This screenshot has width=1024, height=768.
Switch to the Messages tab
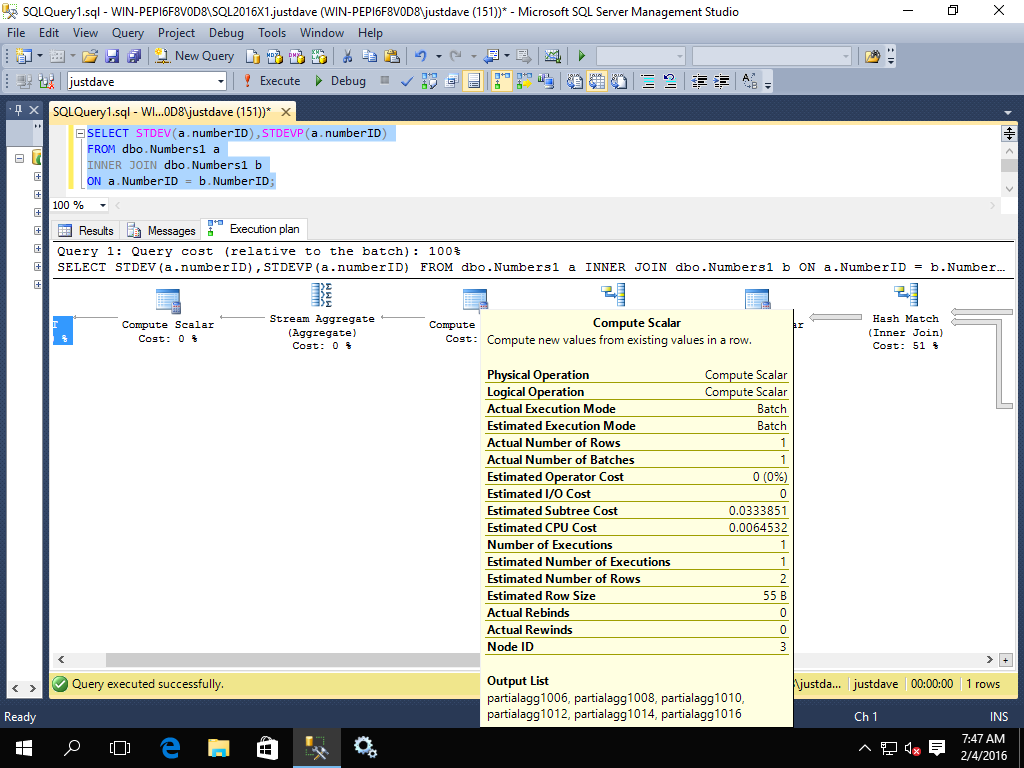pyautogui.click(x=161, y=230)
